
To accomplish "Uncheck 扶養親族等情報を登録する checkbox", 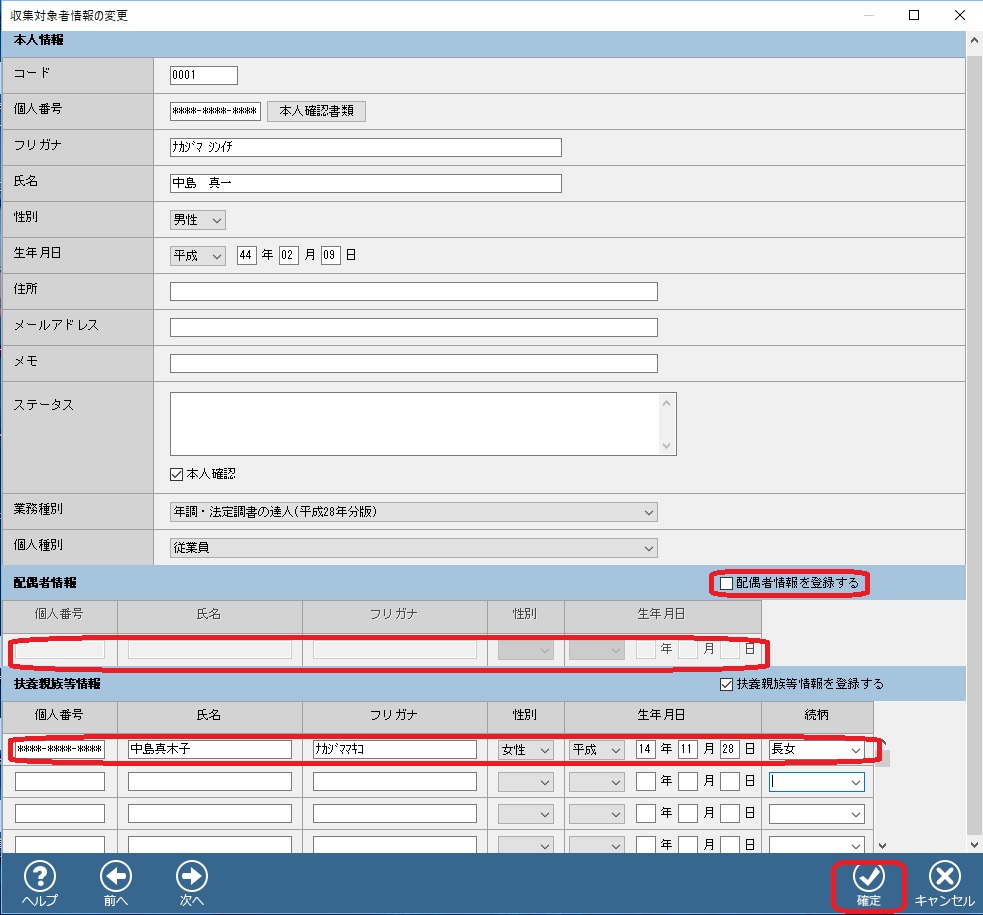I will pos(726,685).
